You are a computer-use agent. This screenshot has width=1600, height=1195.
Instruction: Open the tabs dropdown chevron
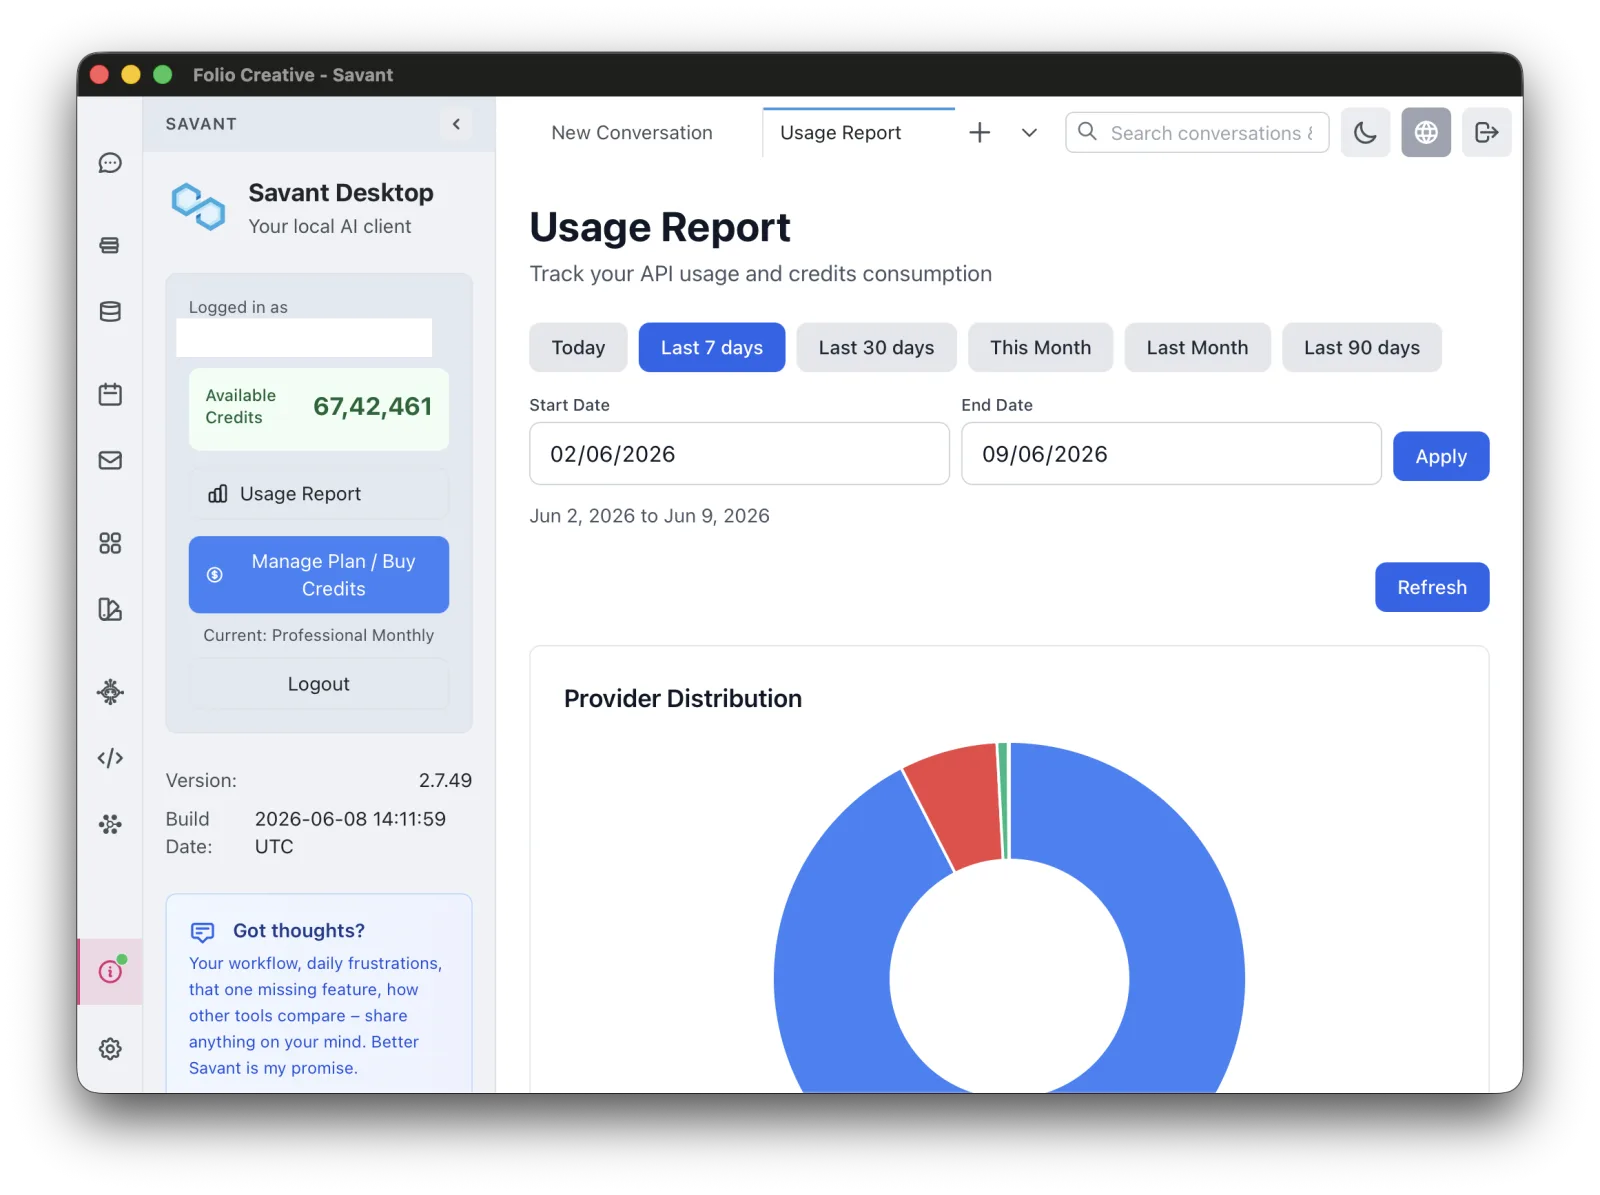coord(1029,132)
